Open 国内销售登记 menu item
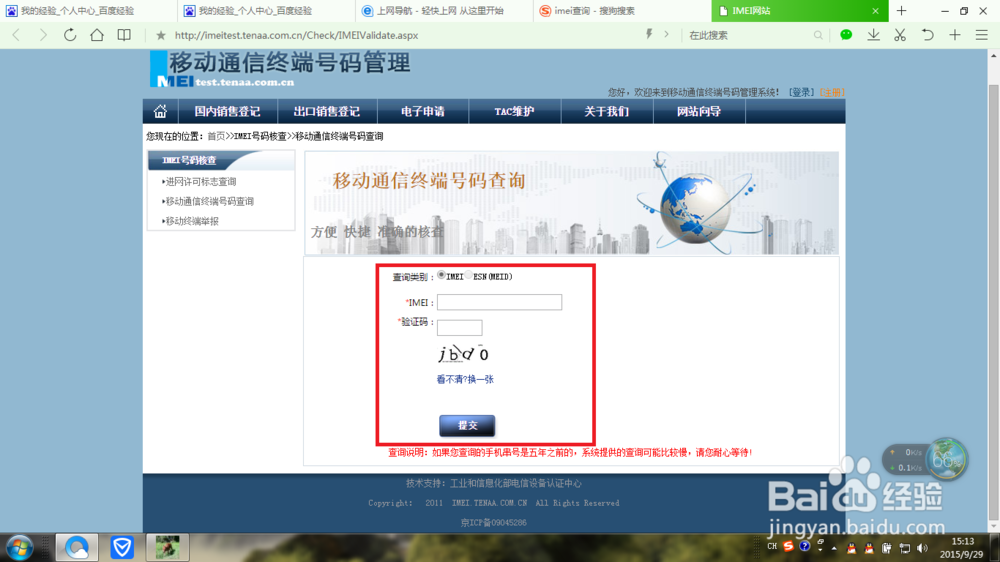1000x562 pixels. pyautogui.click(x=228, y=112)
